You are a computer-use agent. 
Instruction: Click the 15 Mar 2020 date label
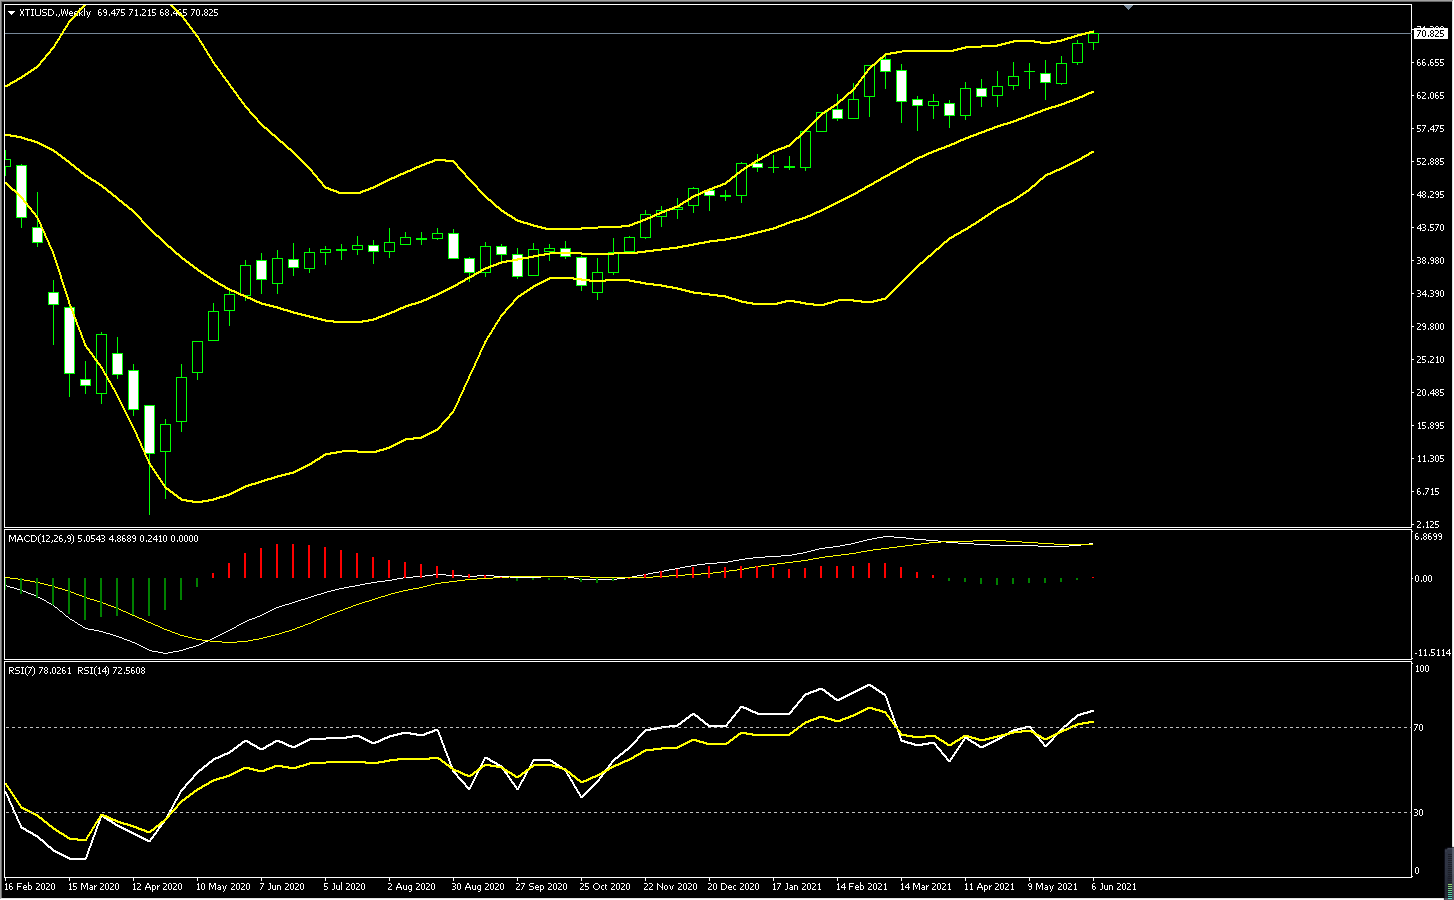point(94,887)
